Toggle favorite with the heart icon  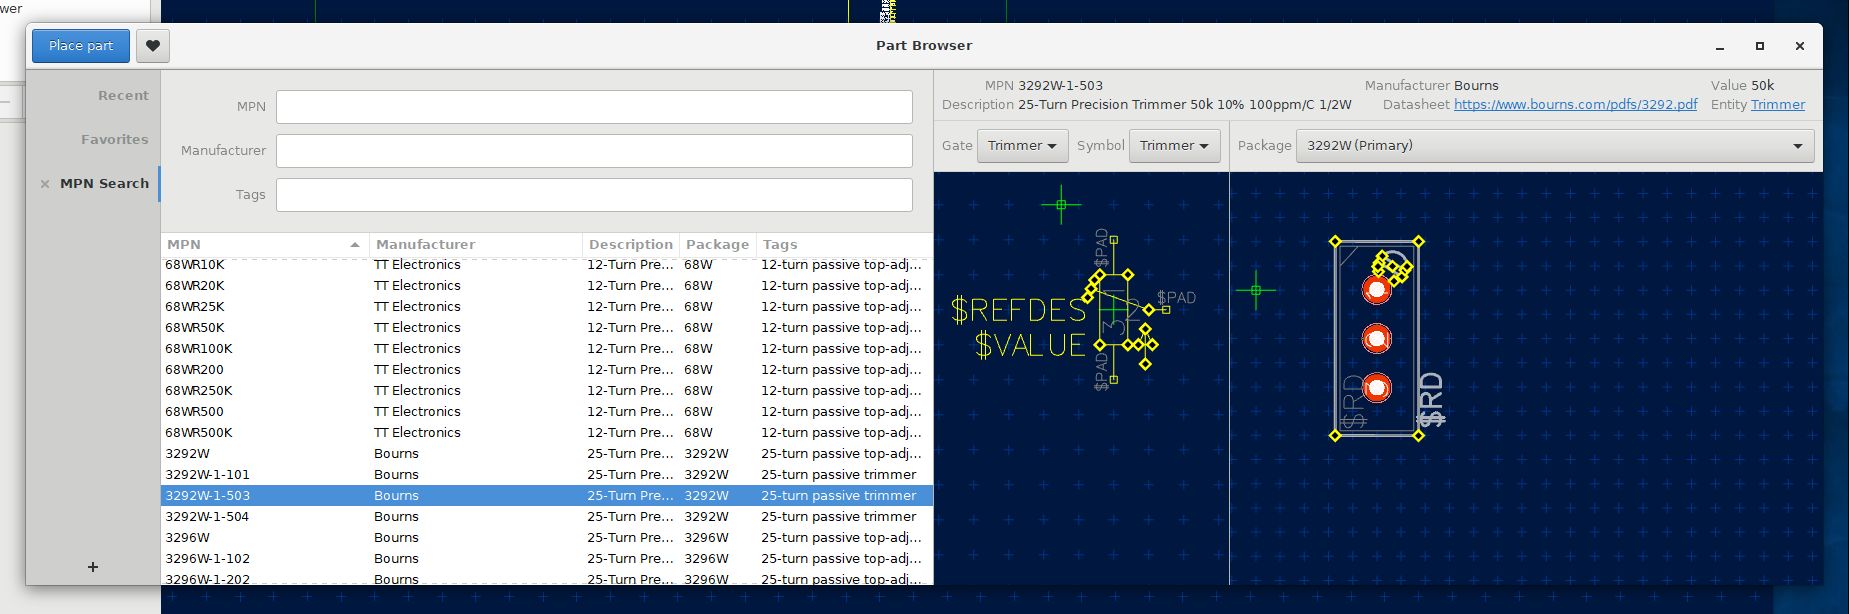(153, 46)
